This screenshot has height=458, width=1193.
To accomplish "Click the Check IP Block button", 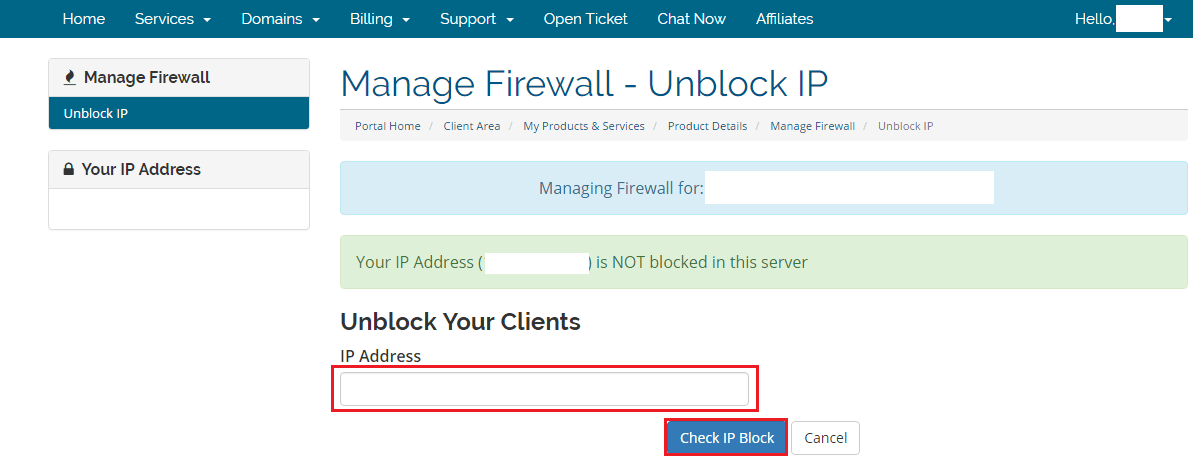I will coord(727,438).
